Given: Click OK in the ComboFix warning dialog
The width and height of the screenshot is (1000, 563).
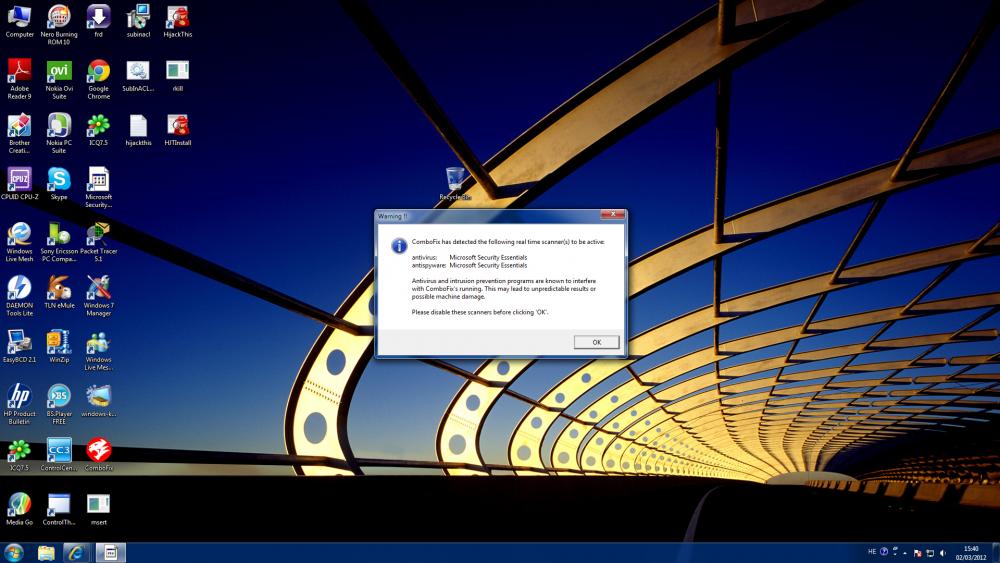Looking at the screenshot, I should coord(596,342).
